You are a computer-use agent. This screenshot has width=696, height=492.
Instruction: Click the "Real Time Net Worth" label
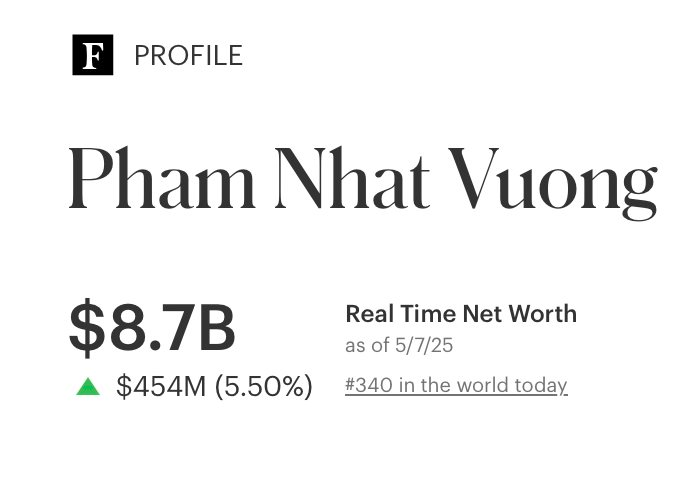point(461,314)
